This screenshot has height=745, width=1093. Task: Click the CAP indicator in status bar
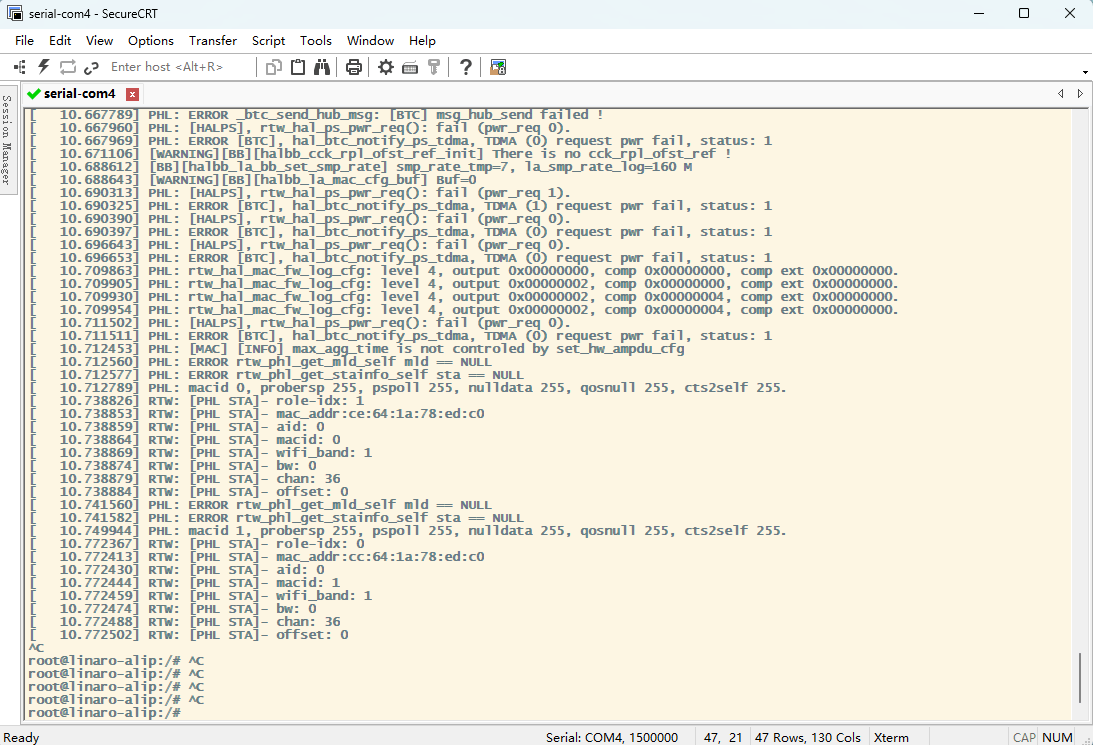pos(1024,737)
